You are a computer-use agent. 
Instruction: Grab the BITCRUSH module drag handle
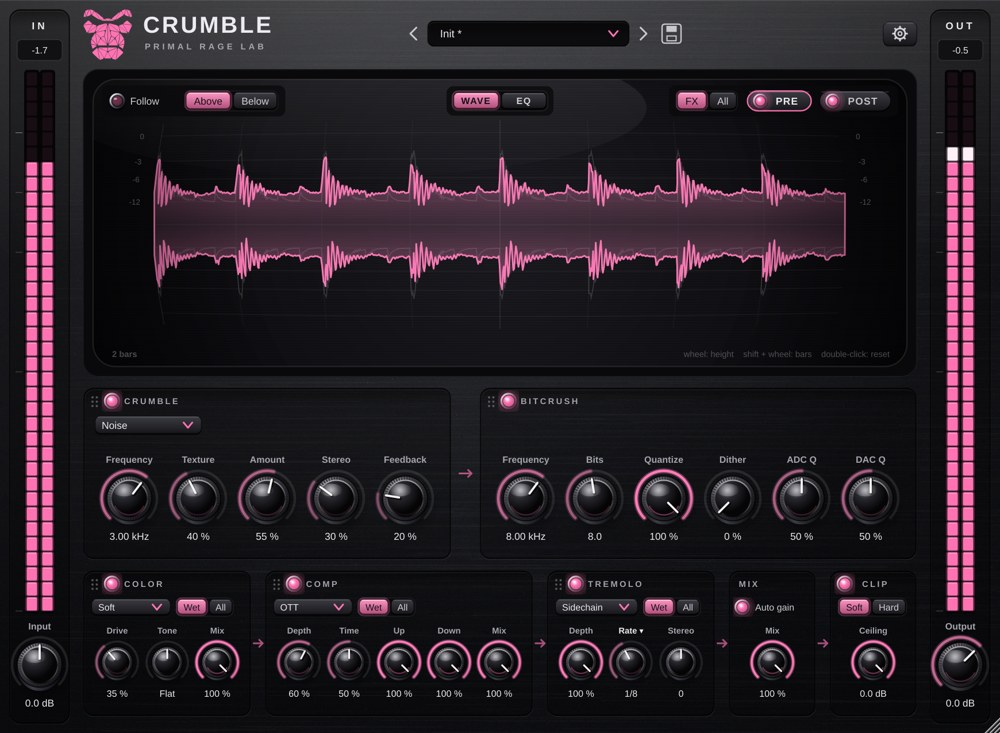[x=491, y=401]
